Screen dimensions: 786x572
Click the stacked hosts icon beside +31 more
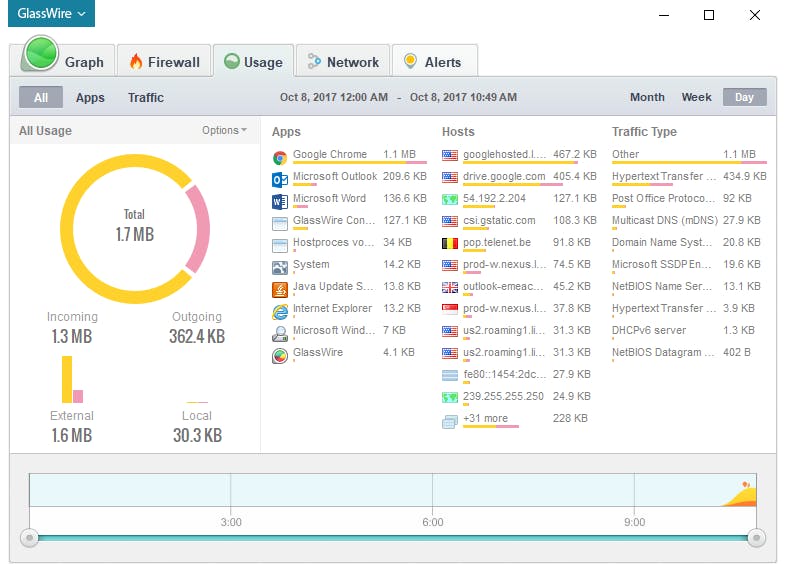(450, 422)
